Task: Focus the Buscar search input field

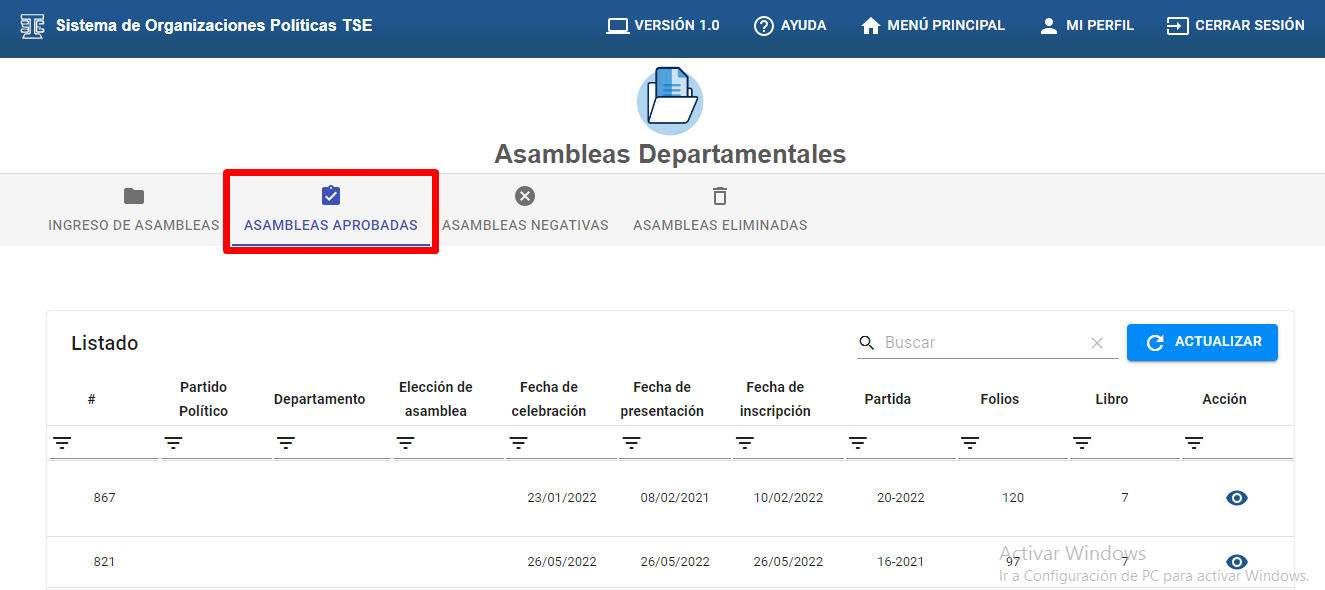Action: tap(980, 343)
